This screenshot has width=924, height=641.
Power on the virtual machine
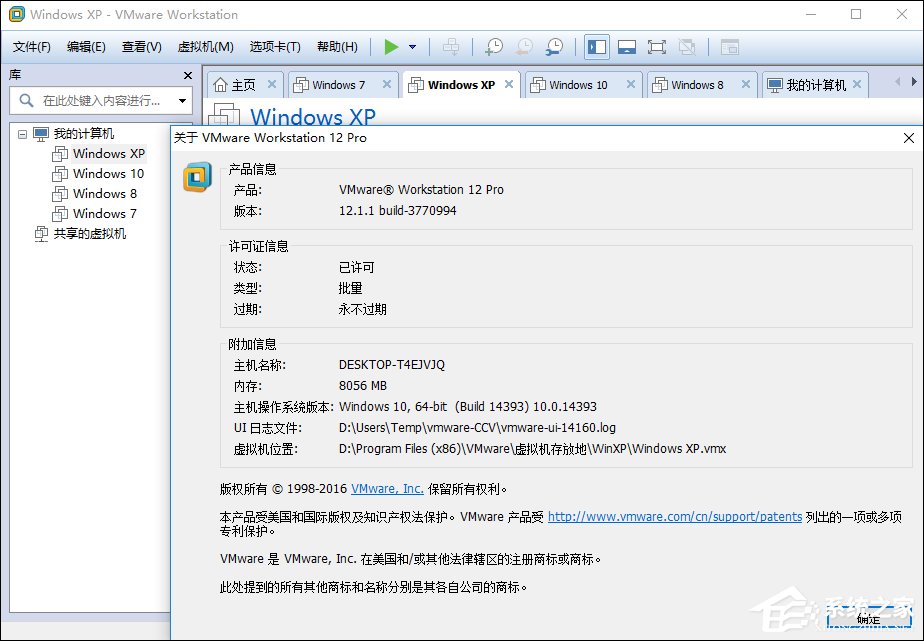pyautogui.click(x=393, y=46)
